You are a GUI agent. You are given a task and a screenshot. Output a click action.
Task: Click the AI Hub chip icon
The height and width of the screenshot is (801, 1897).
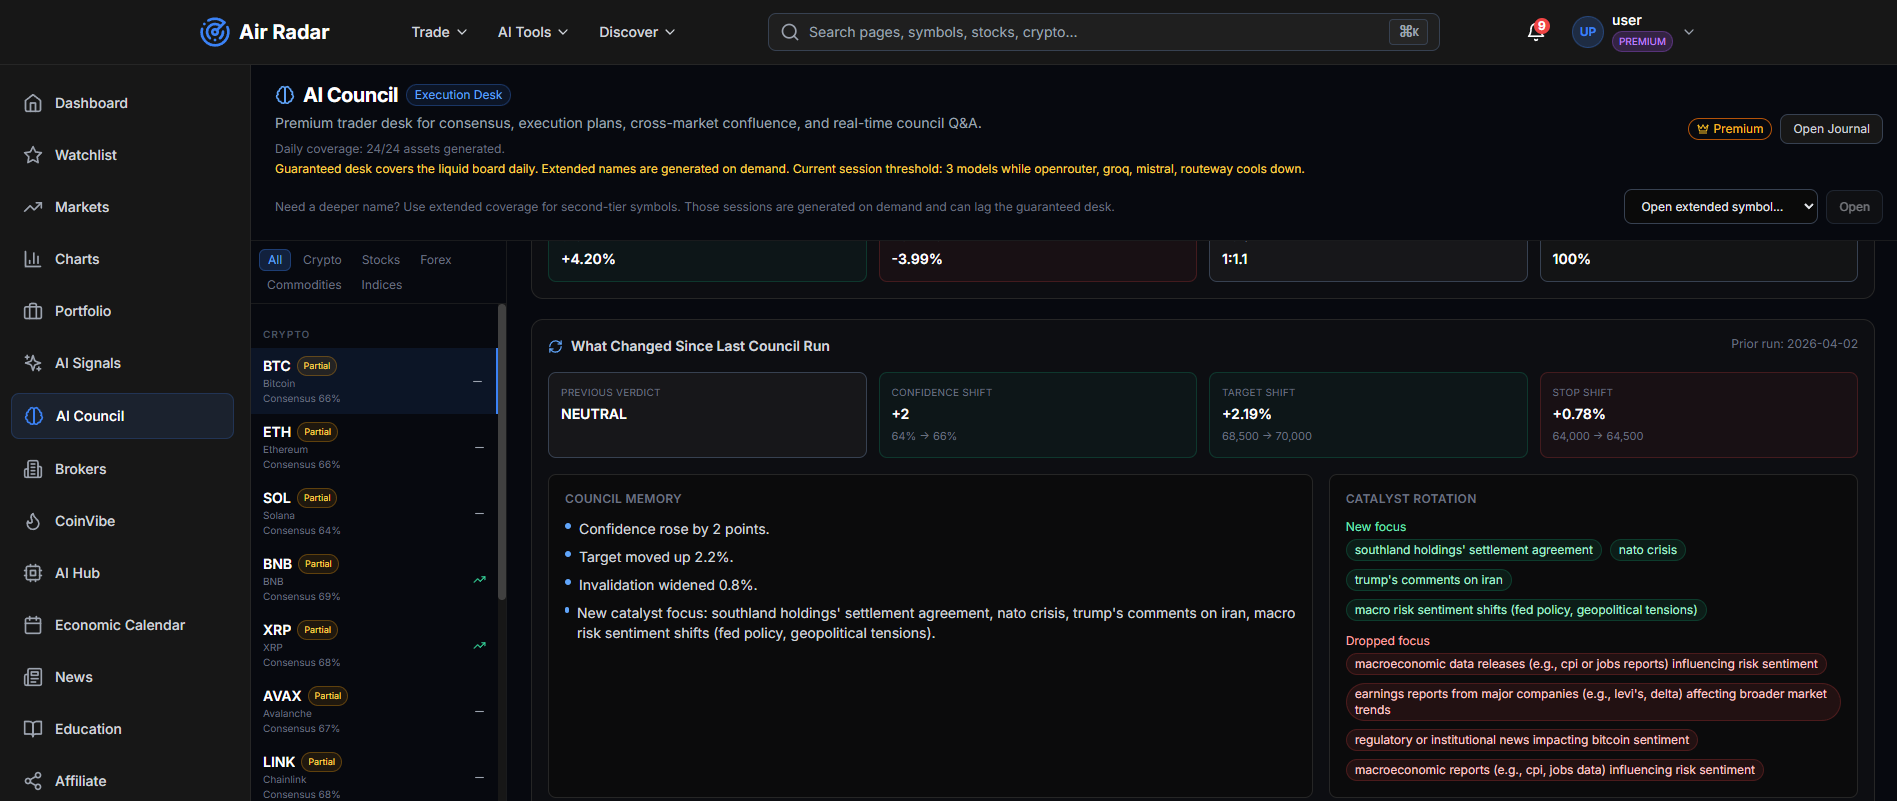(x=33, y=573)
